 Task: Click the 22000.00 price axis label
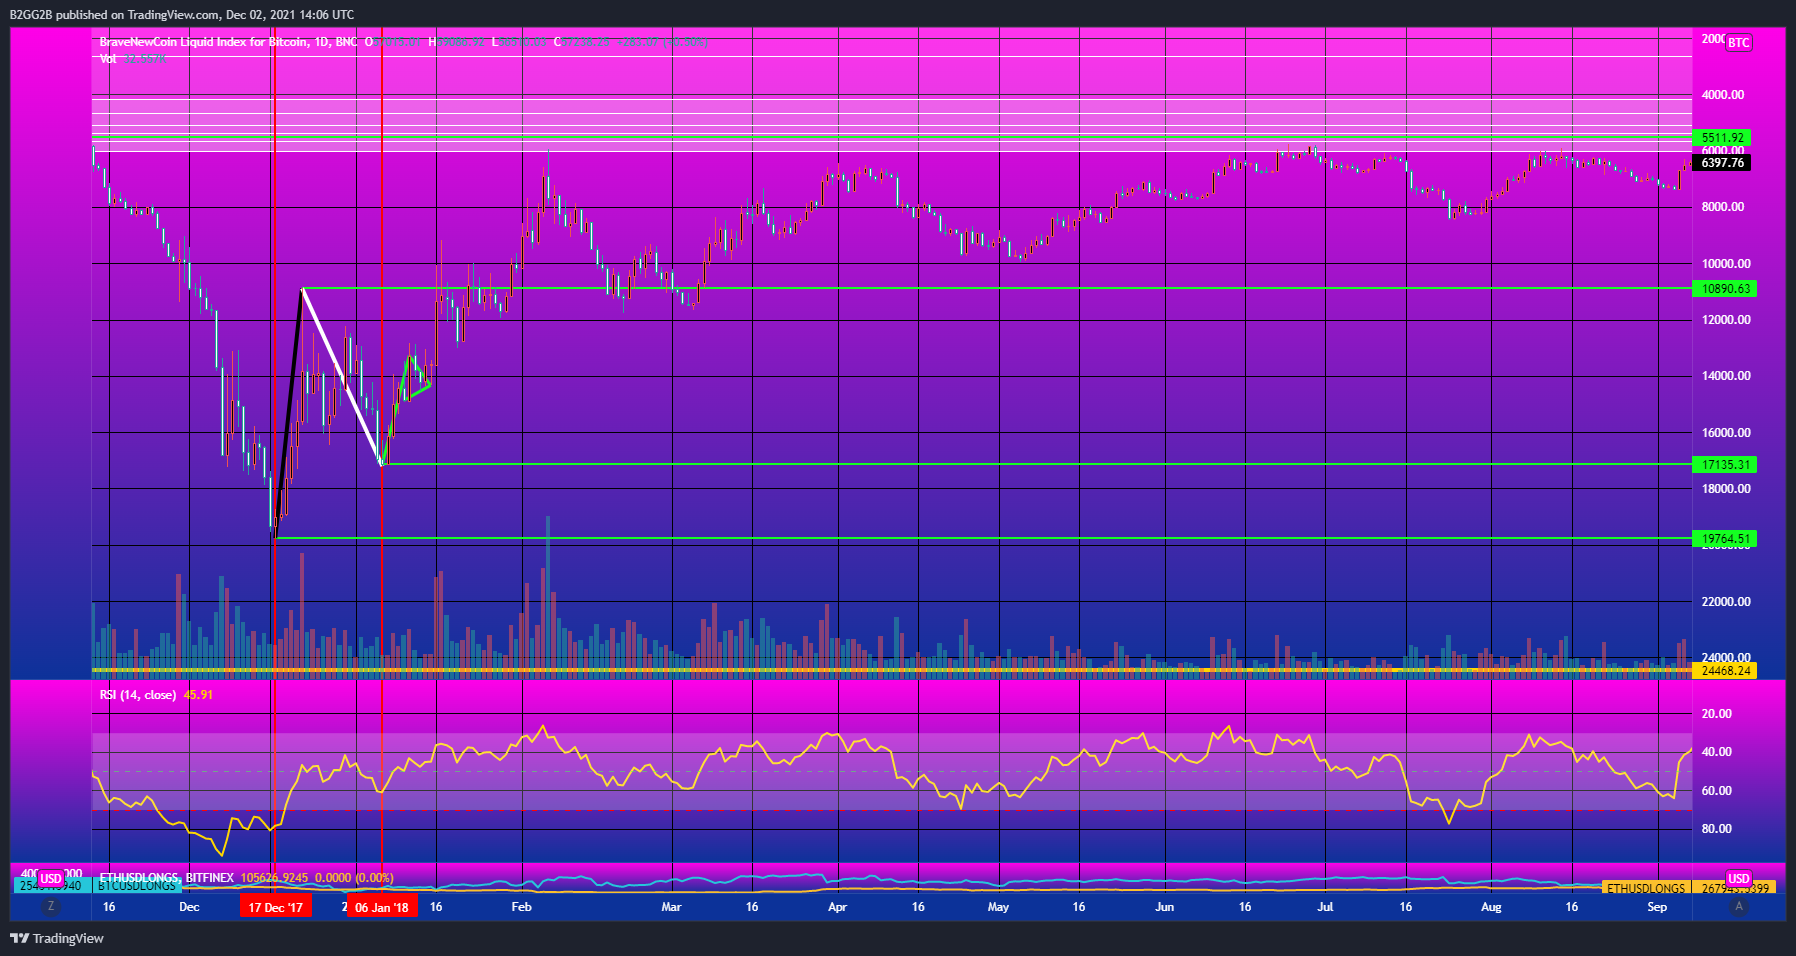(x=1727, y=601)
